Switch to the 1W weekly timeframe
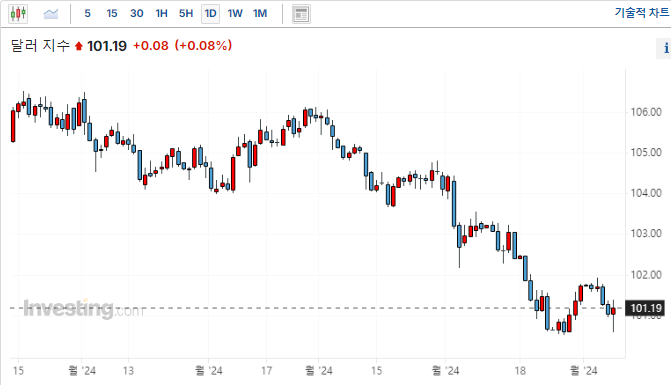The image size is (671, 385). coord(235,14)
